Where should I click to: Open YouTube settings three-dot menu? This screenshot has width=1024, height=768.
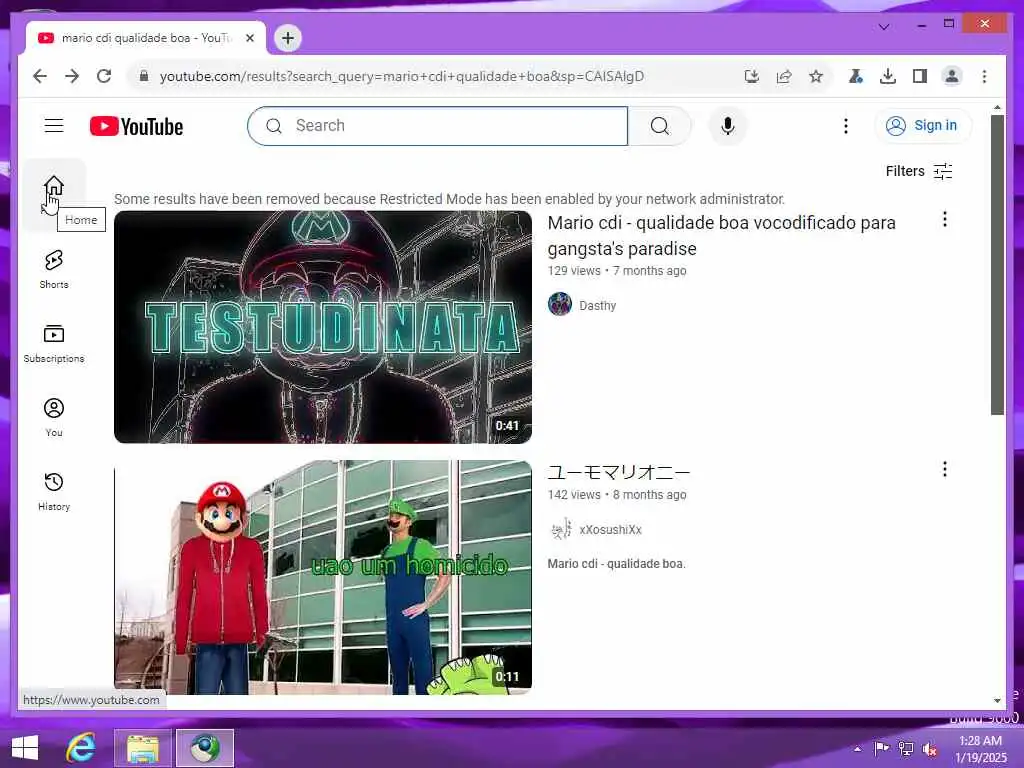click(x=846, y=126)
